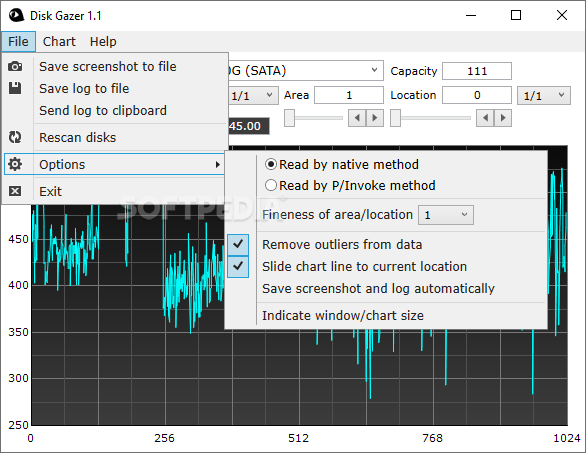
Task: Click the 512 x-axis label
Action: [298, 438]
